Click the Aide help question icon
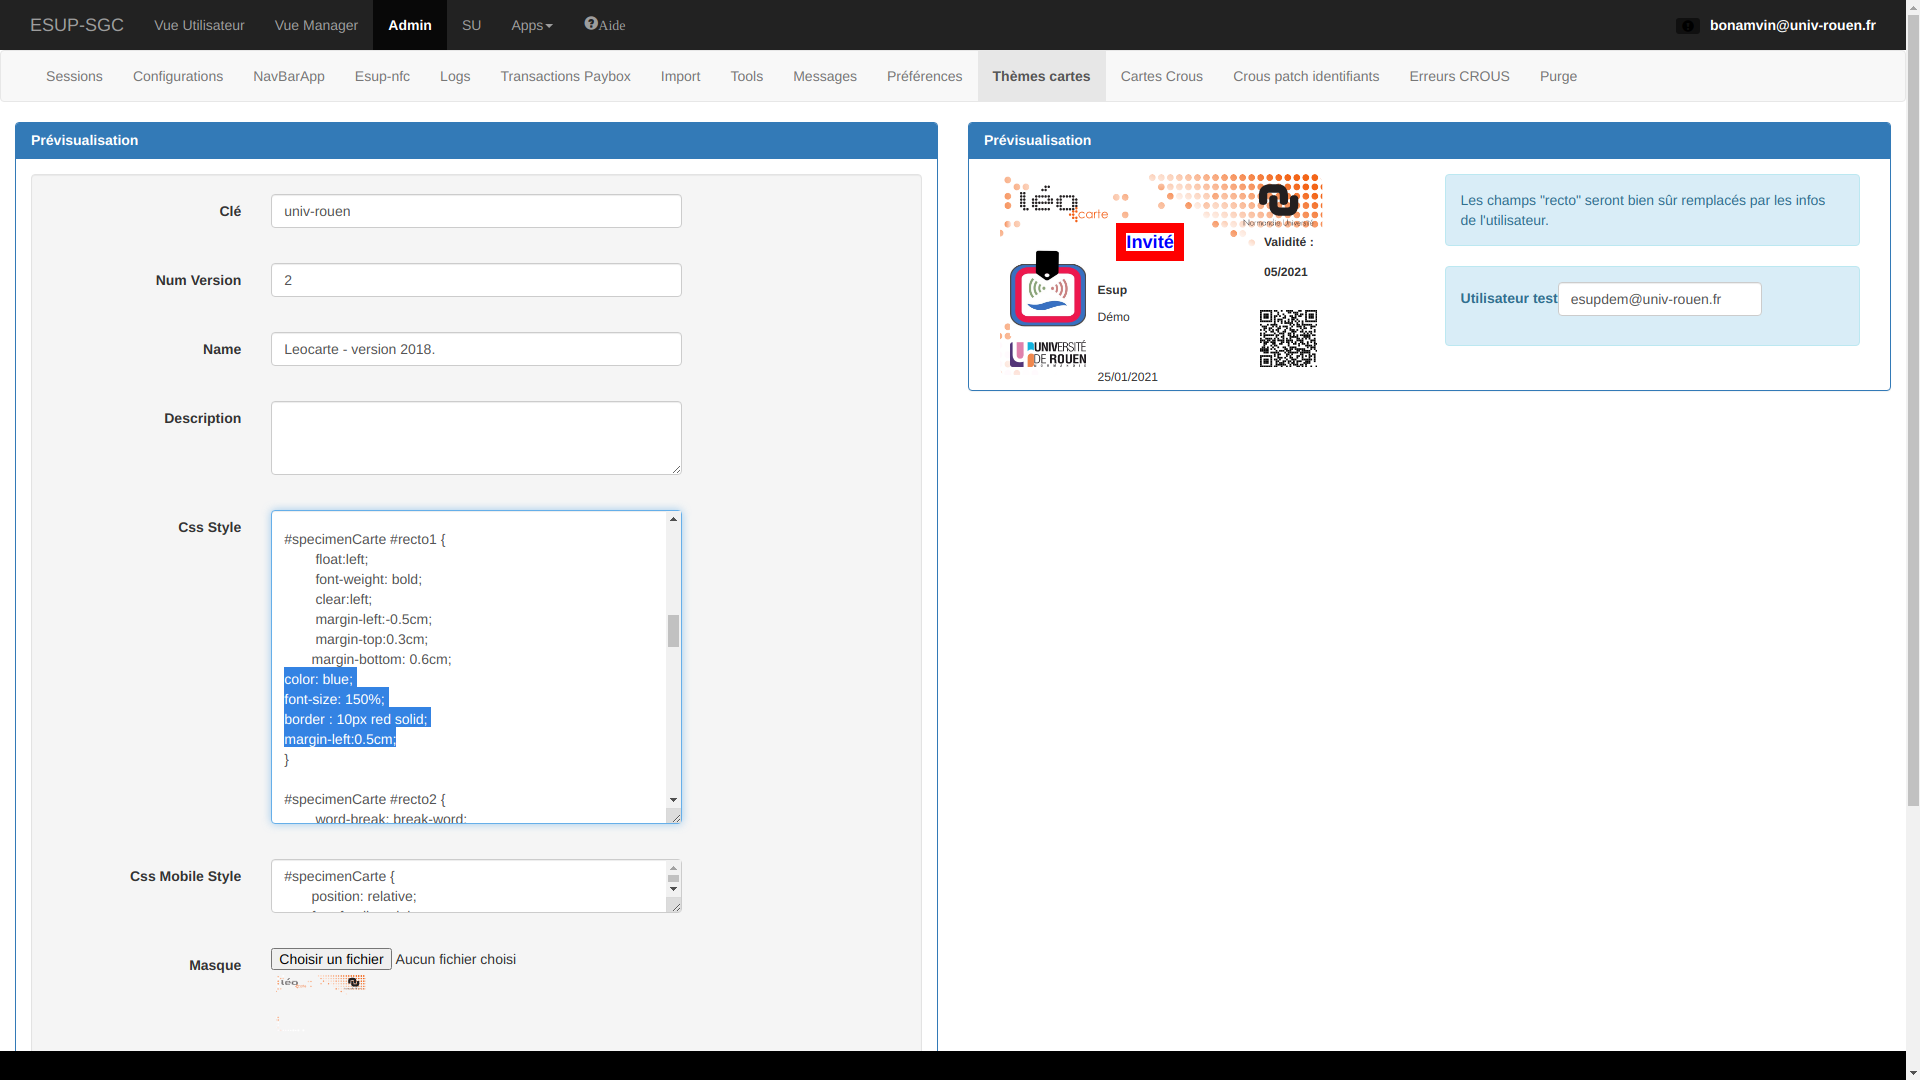 pos(591,24)
